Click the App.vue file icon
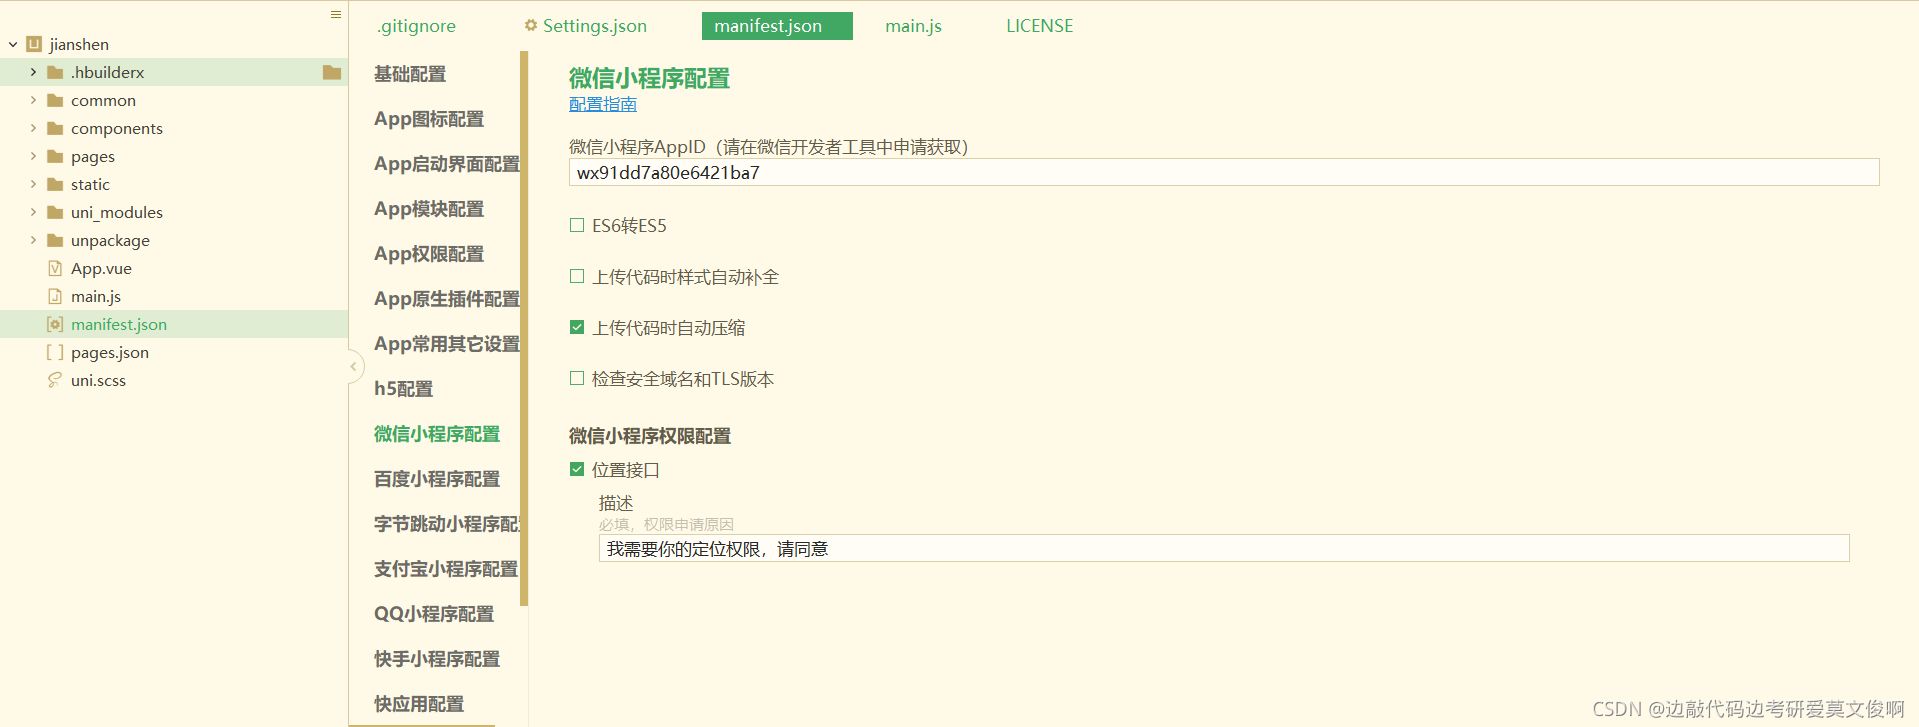Screen dimensions: 1919x727 pos(55,268)
